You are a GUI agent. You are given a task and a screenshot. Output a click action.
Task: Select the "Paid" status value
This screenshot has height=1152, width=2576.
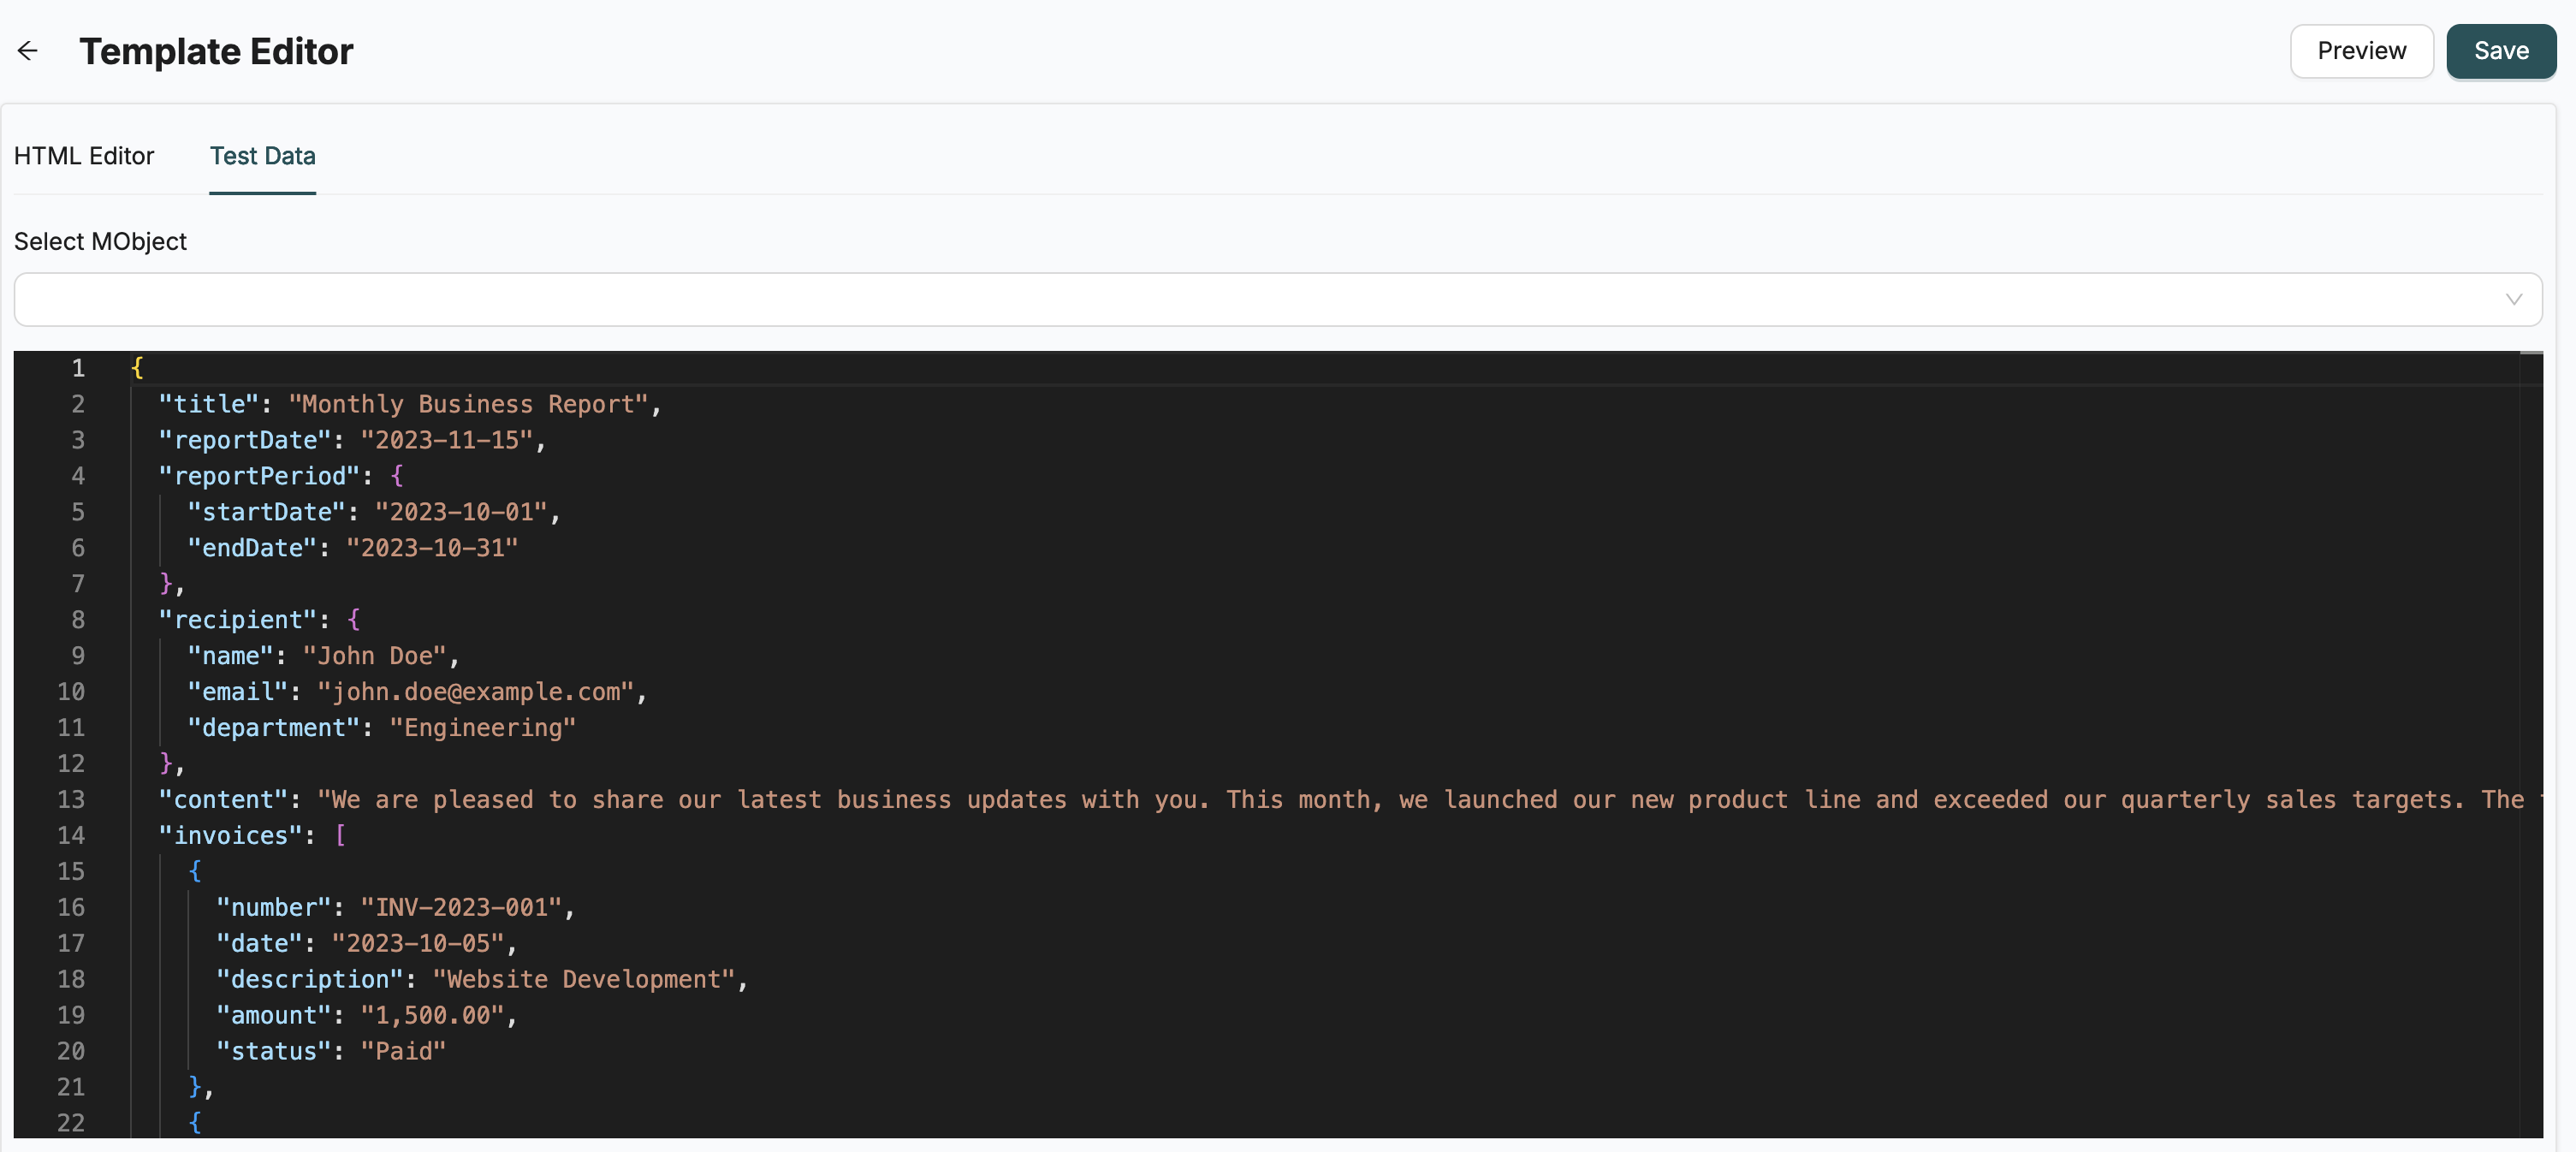(x=402, y=1051)
